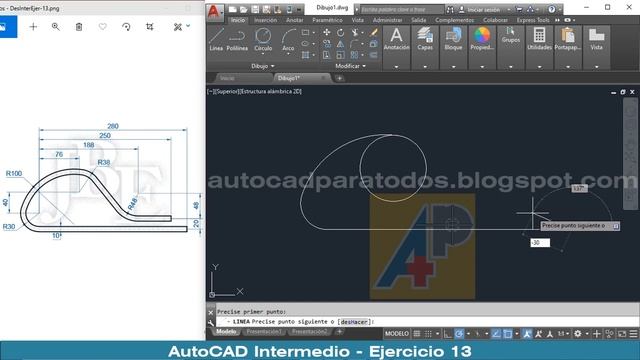Screen dimensions: 640x360
Task: Open the annotation scale 1:1 dropdown
Action: pyautogui.click(x=563, y=334)
